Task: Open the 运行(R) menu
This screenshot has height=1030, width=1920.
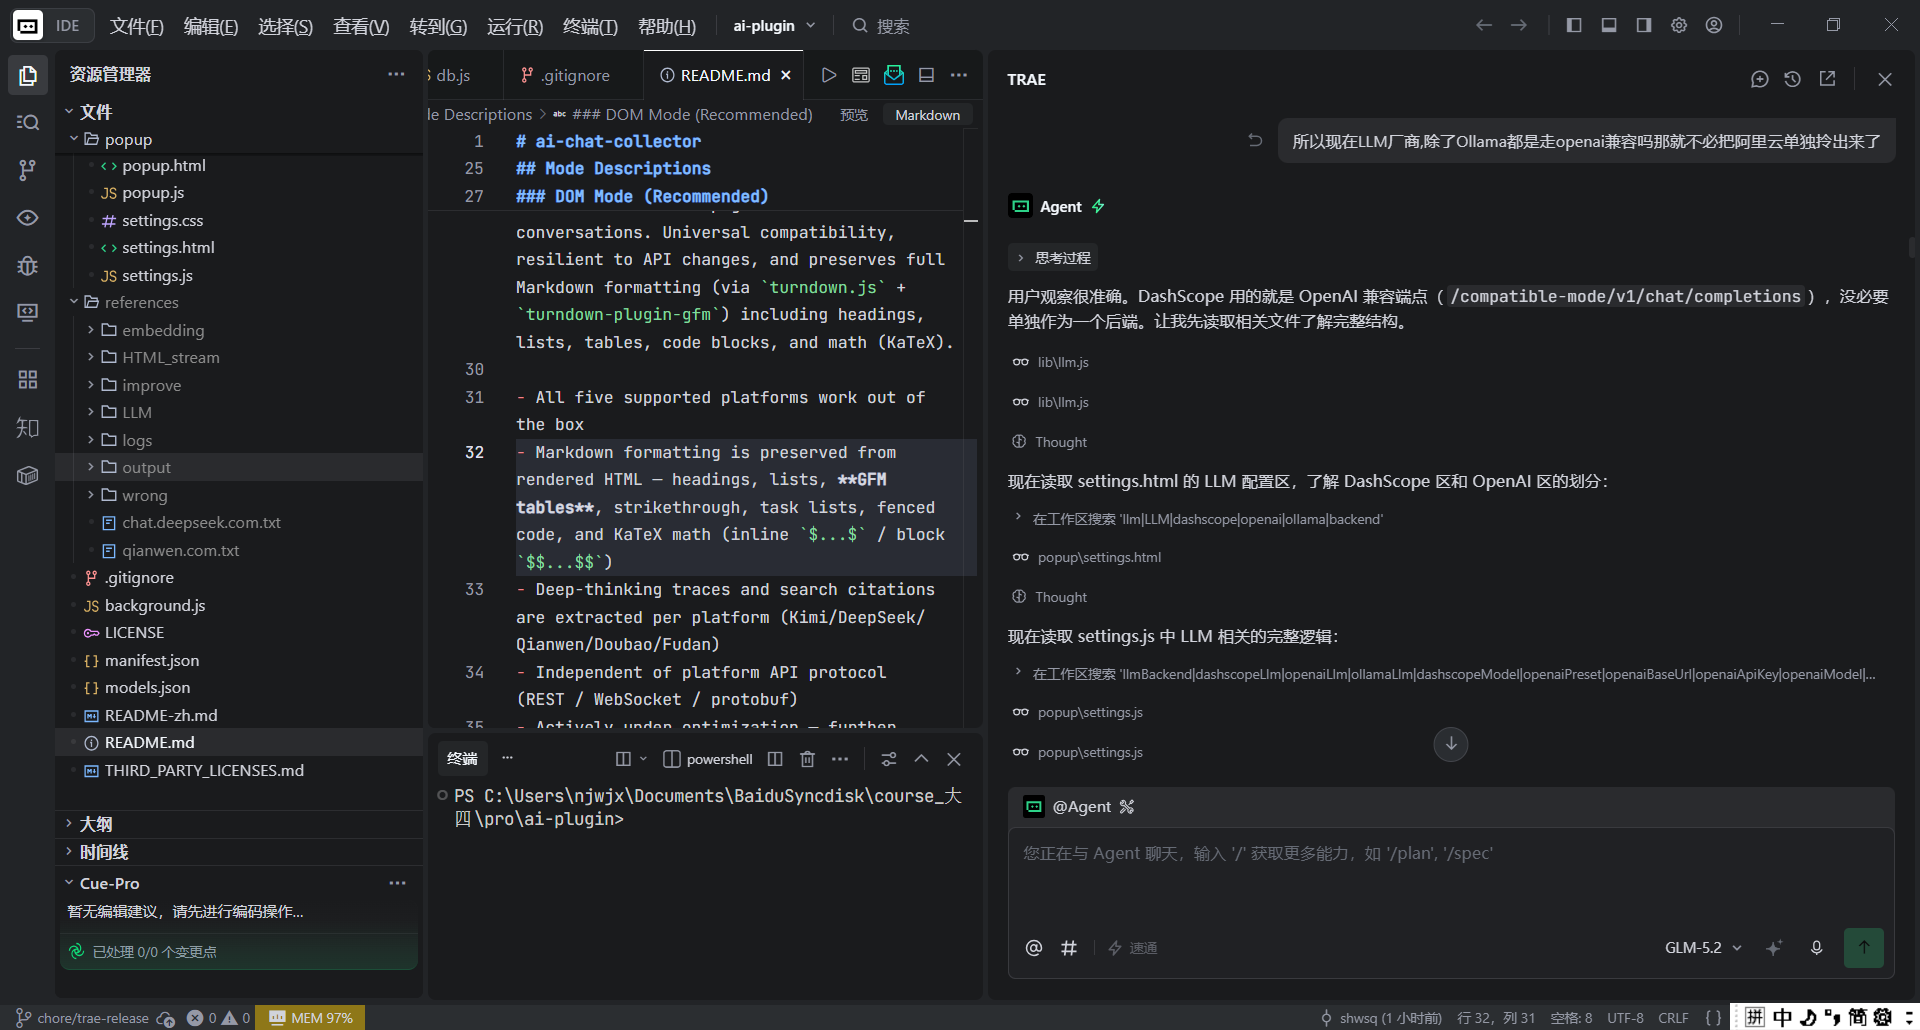Action: (x=515, y=26)
